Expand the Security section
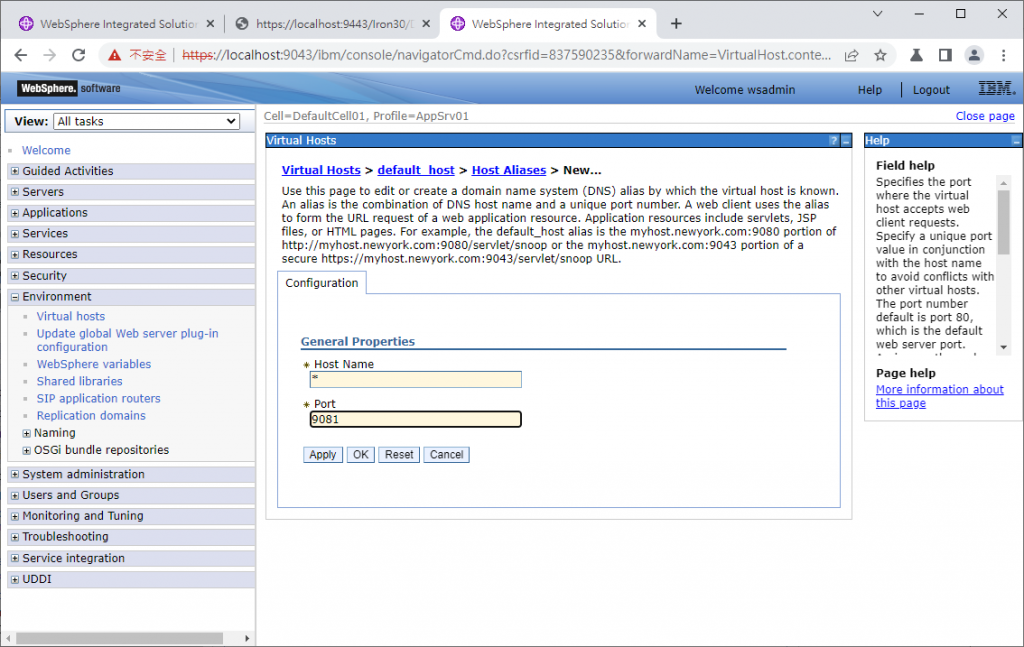The width and height of the screenshot is (1024, 647). [15, 276]
